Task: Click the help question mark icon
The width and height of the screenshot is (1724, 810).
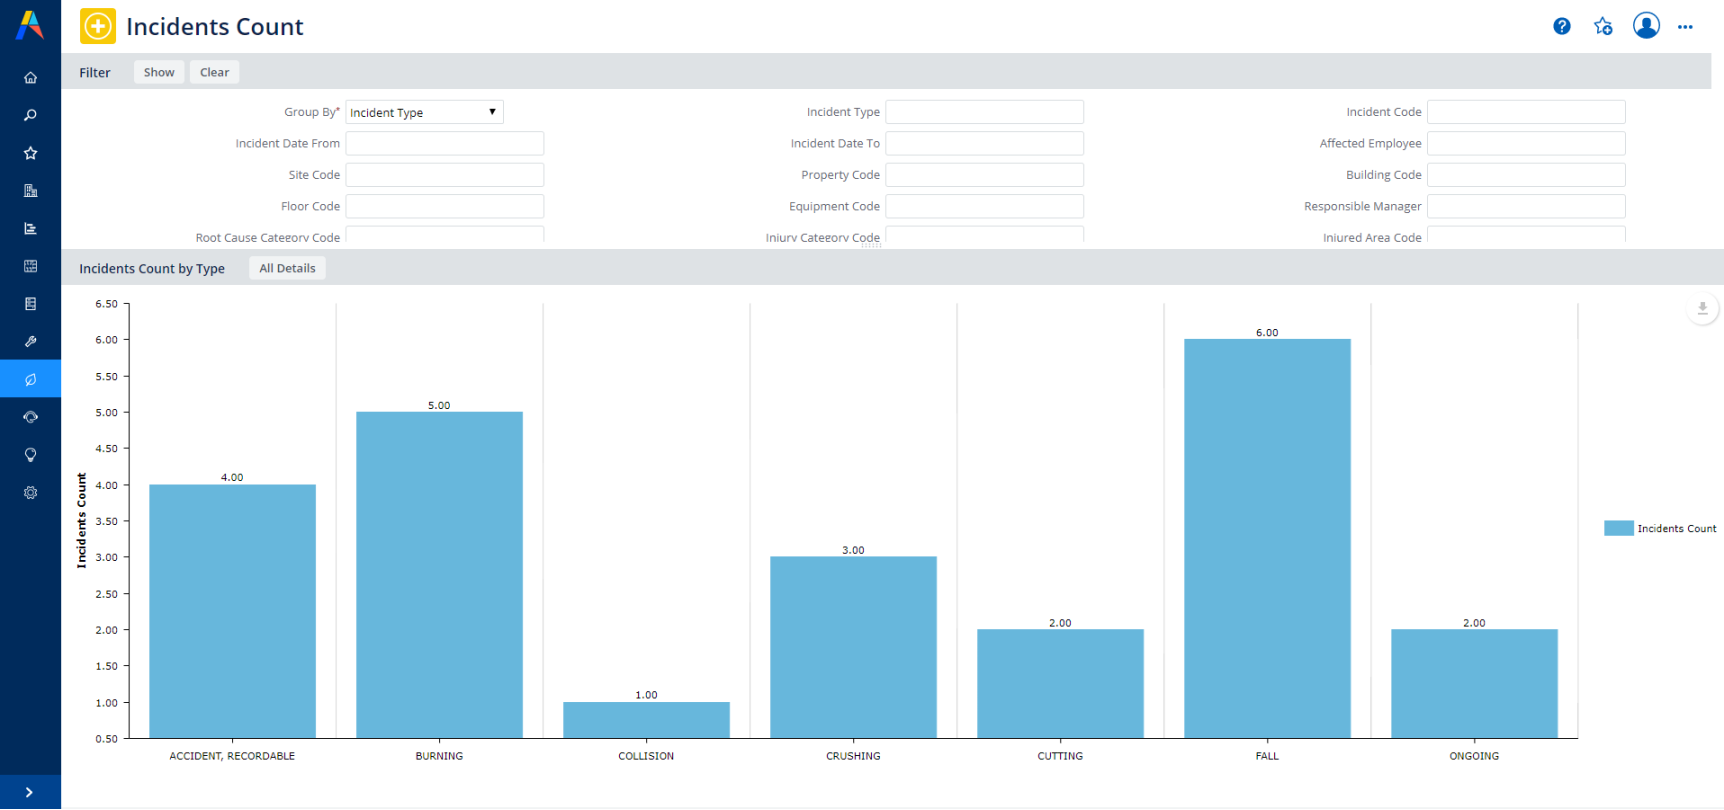Action: [x=1561, y=27]
